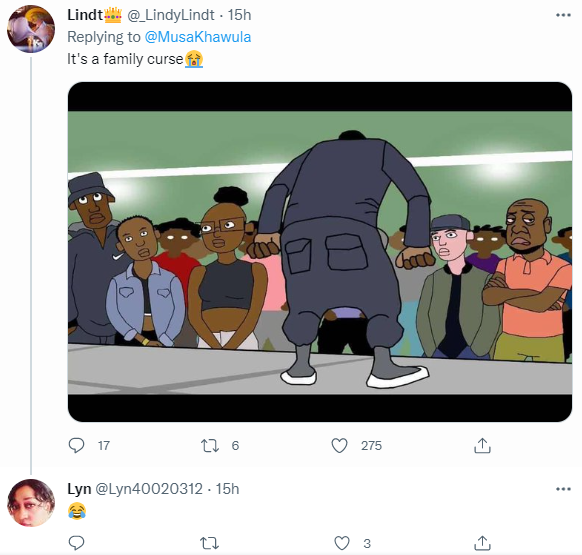Screen dimensions: 582x555
Task: Open Lindt tweet's 15h timestamp
Action: tap(239, 15)
